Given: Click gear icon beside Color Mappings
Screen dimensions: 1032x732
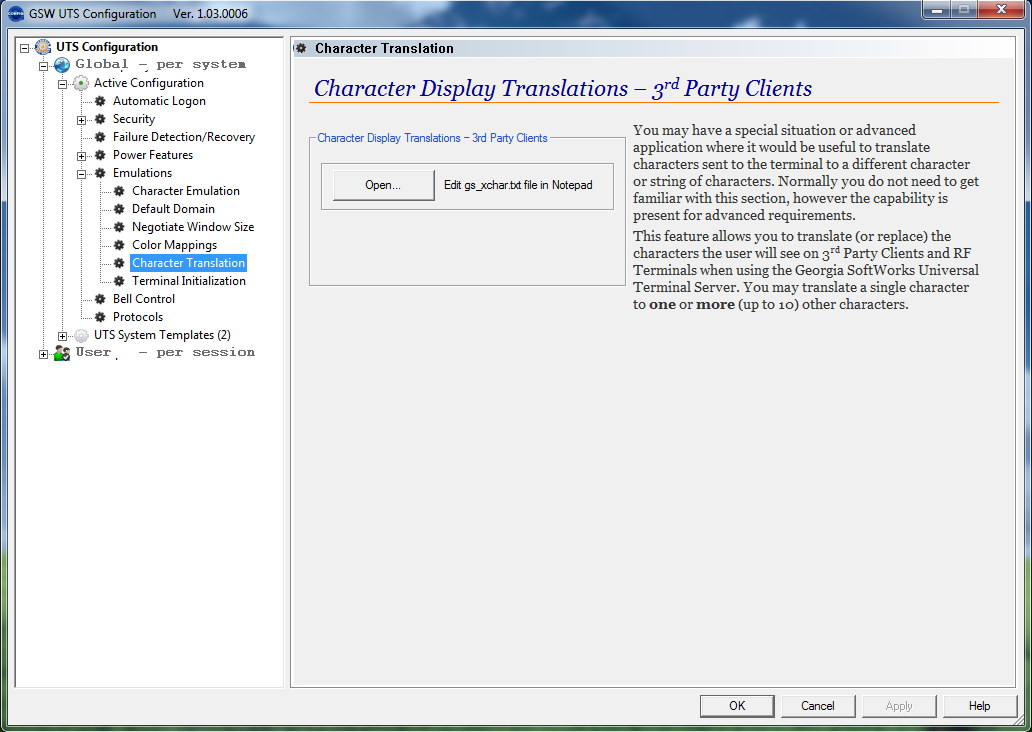Looking at the screenshot, I should click(x=119, y=245).
